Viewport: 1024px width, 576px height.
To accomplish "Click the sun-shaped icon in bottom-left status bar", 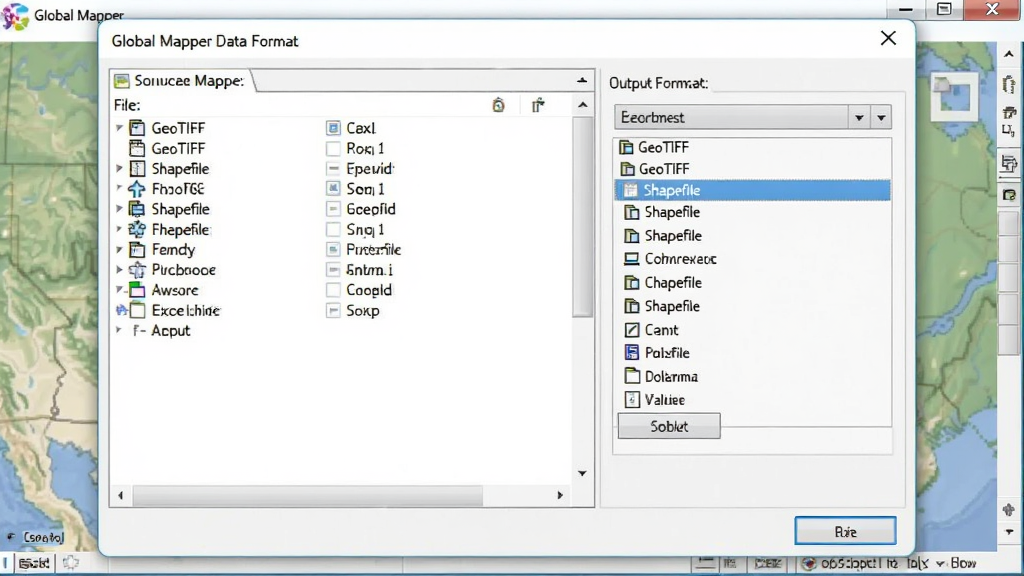I will [71, 562].
